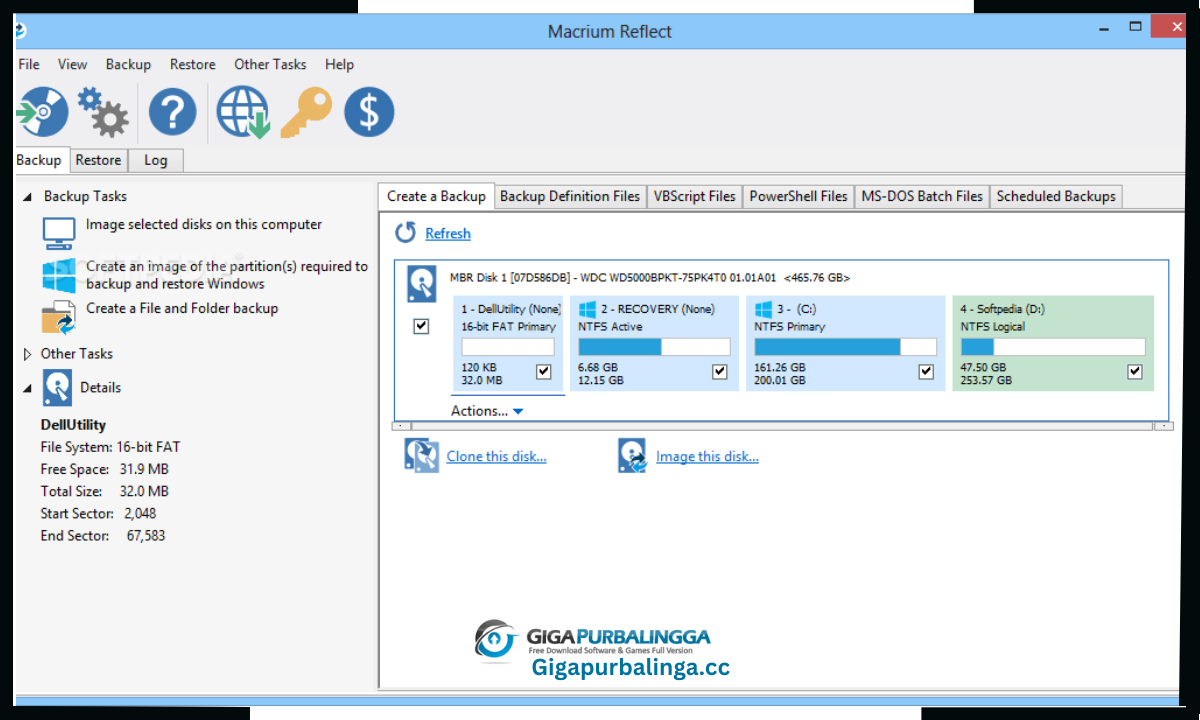Viewport: 1200px width, 720px height.
Task: Click the C: partition usage bar
Action: tap(846, 347)
